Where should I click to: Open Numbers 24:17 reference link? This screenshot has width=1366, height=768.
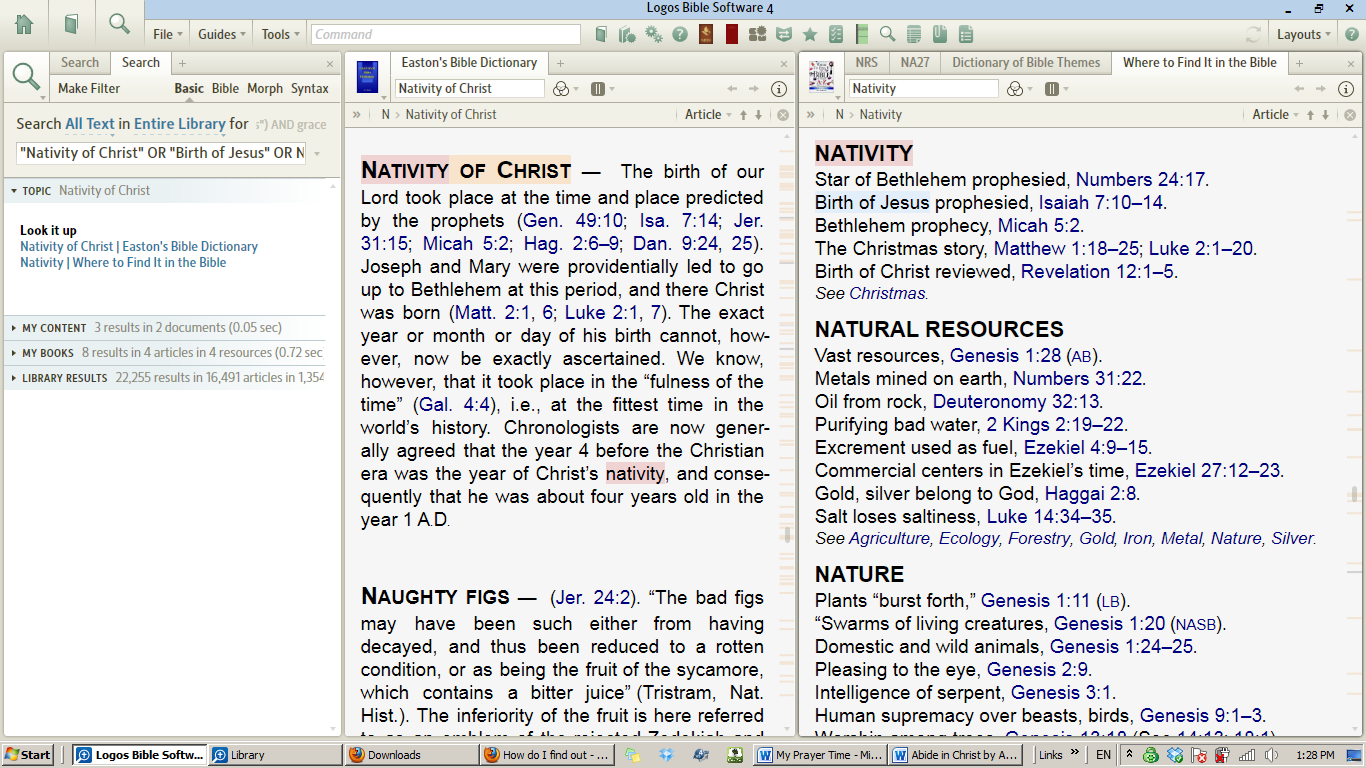[1140, 180]
